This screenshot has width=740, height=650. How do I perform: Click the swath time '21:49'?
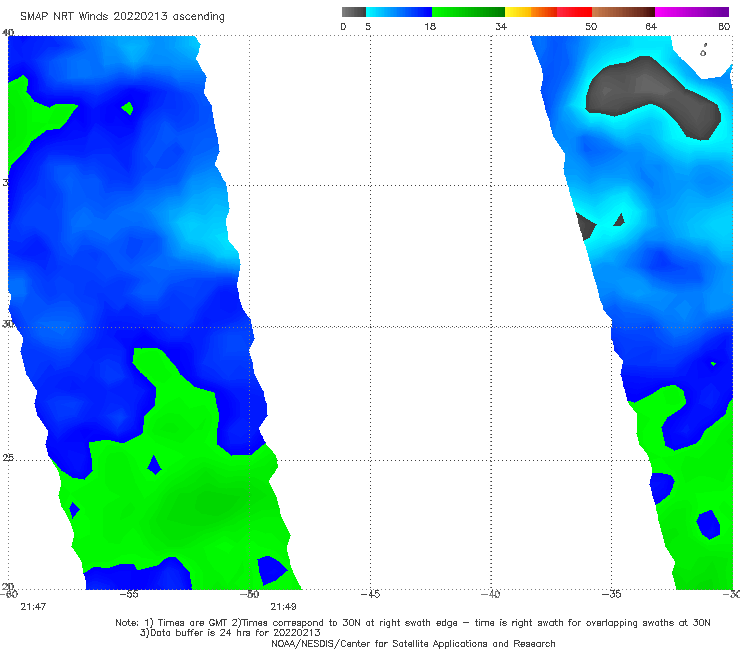click(x=283, y=607)
